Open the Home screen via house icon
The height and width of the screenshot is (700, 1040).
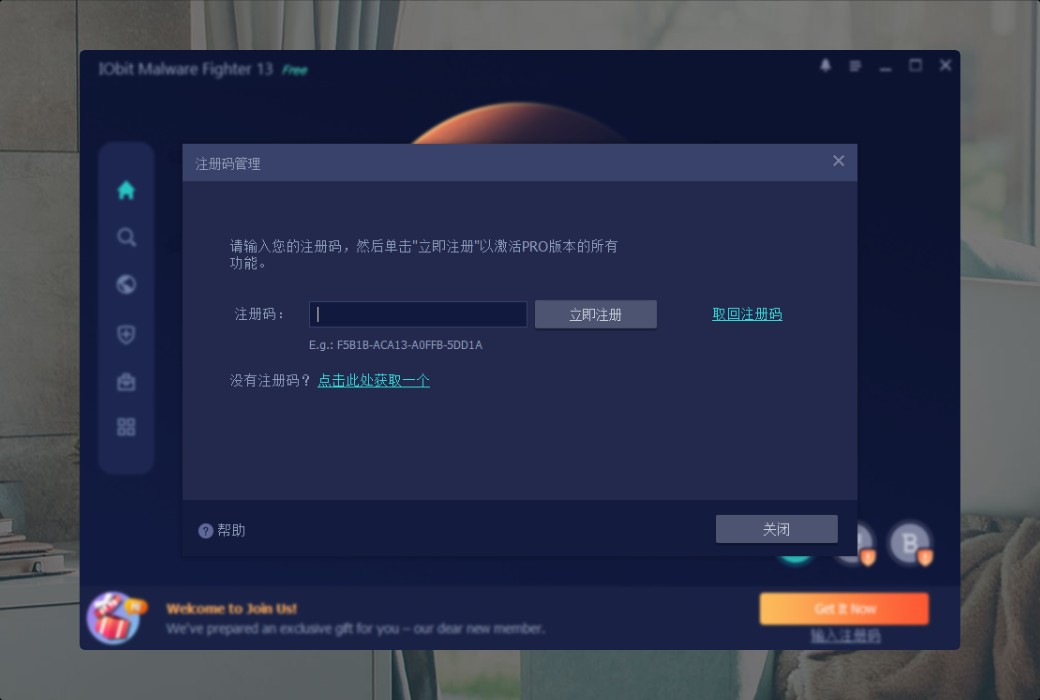(124, 190)
